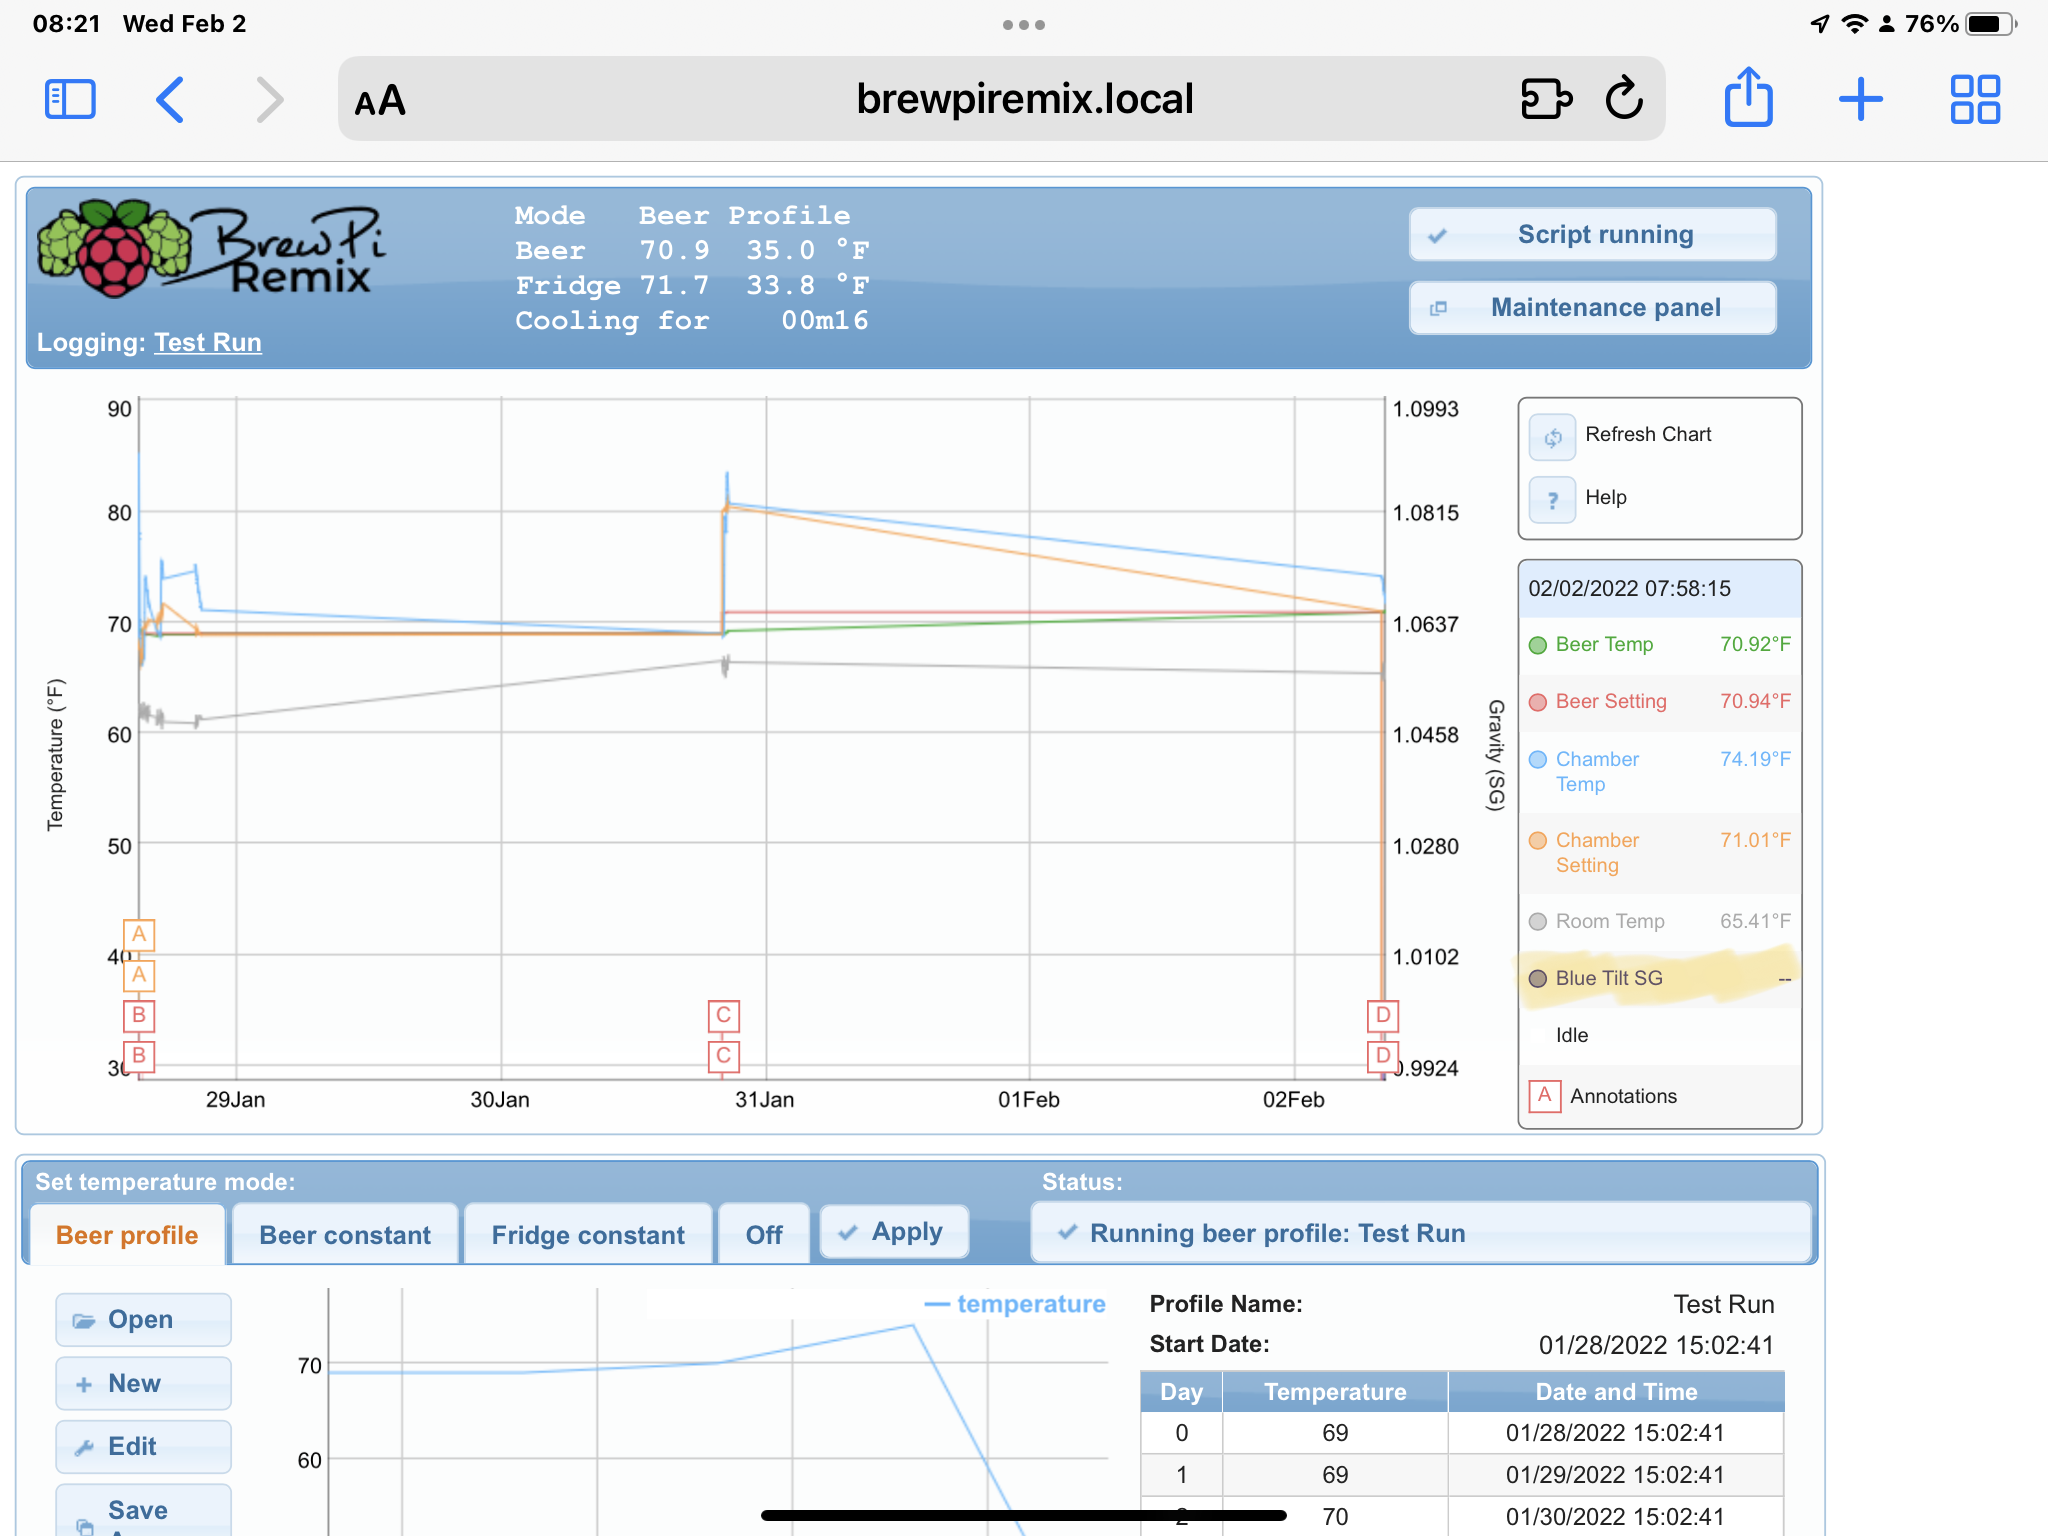Show the tab overview grid

click(1975, 99)
